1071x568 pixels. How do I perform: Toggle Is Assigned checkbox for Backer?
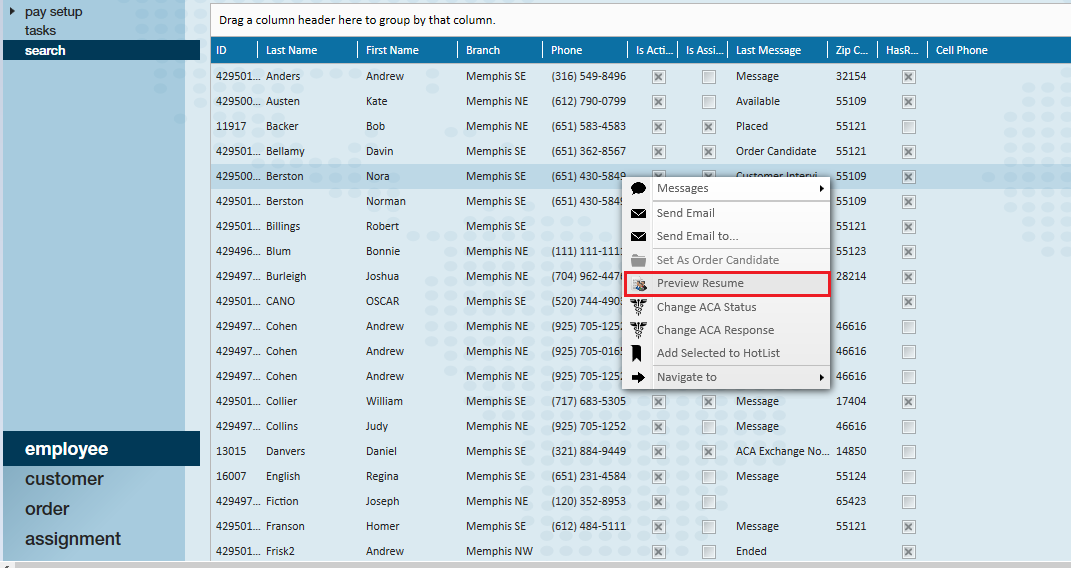709,126
